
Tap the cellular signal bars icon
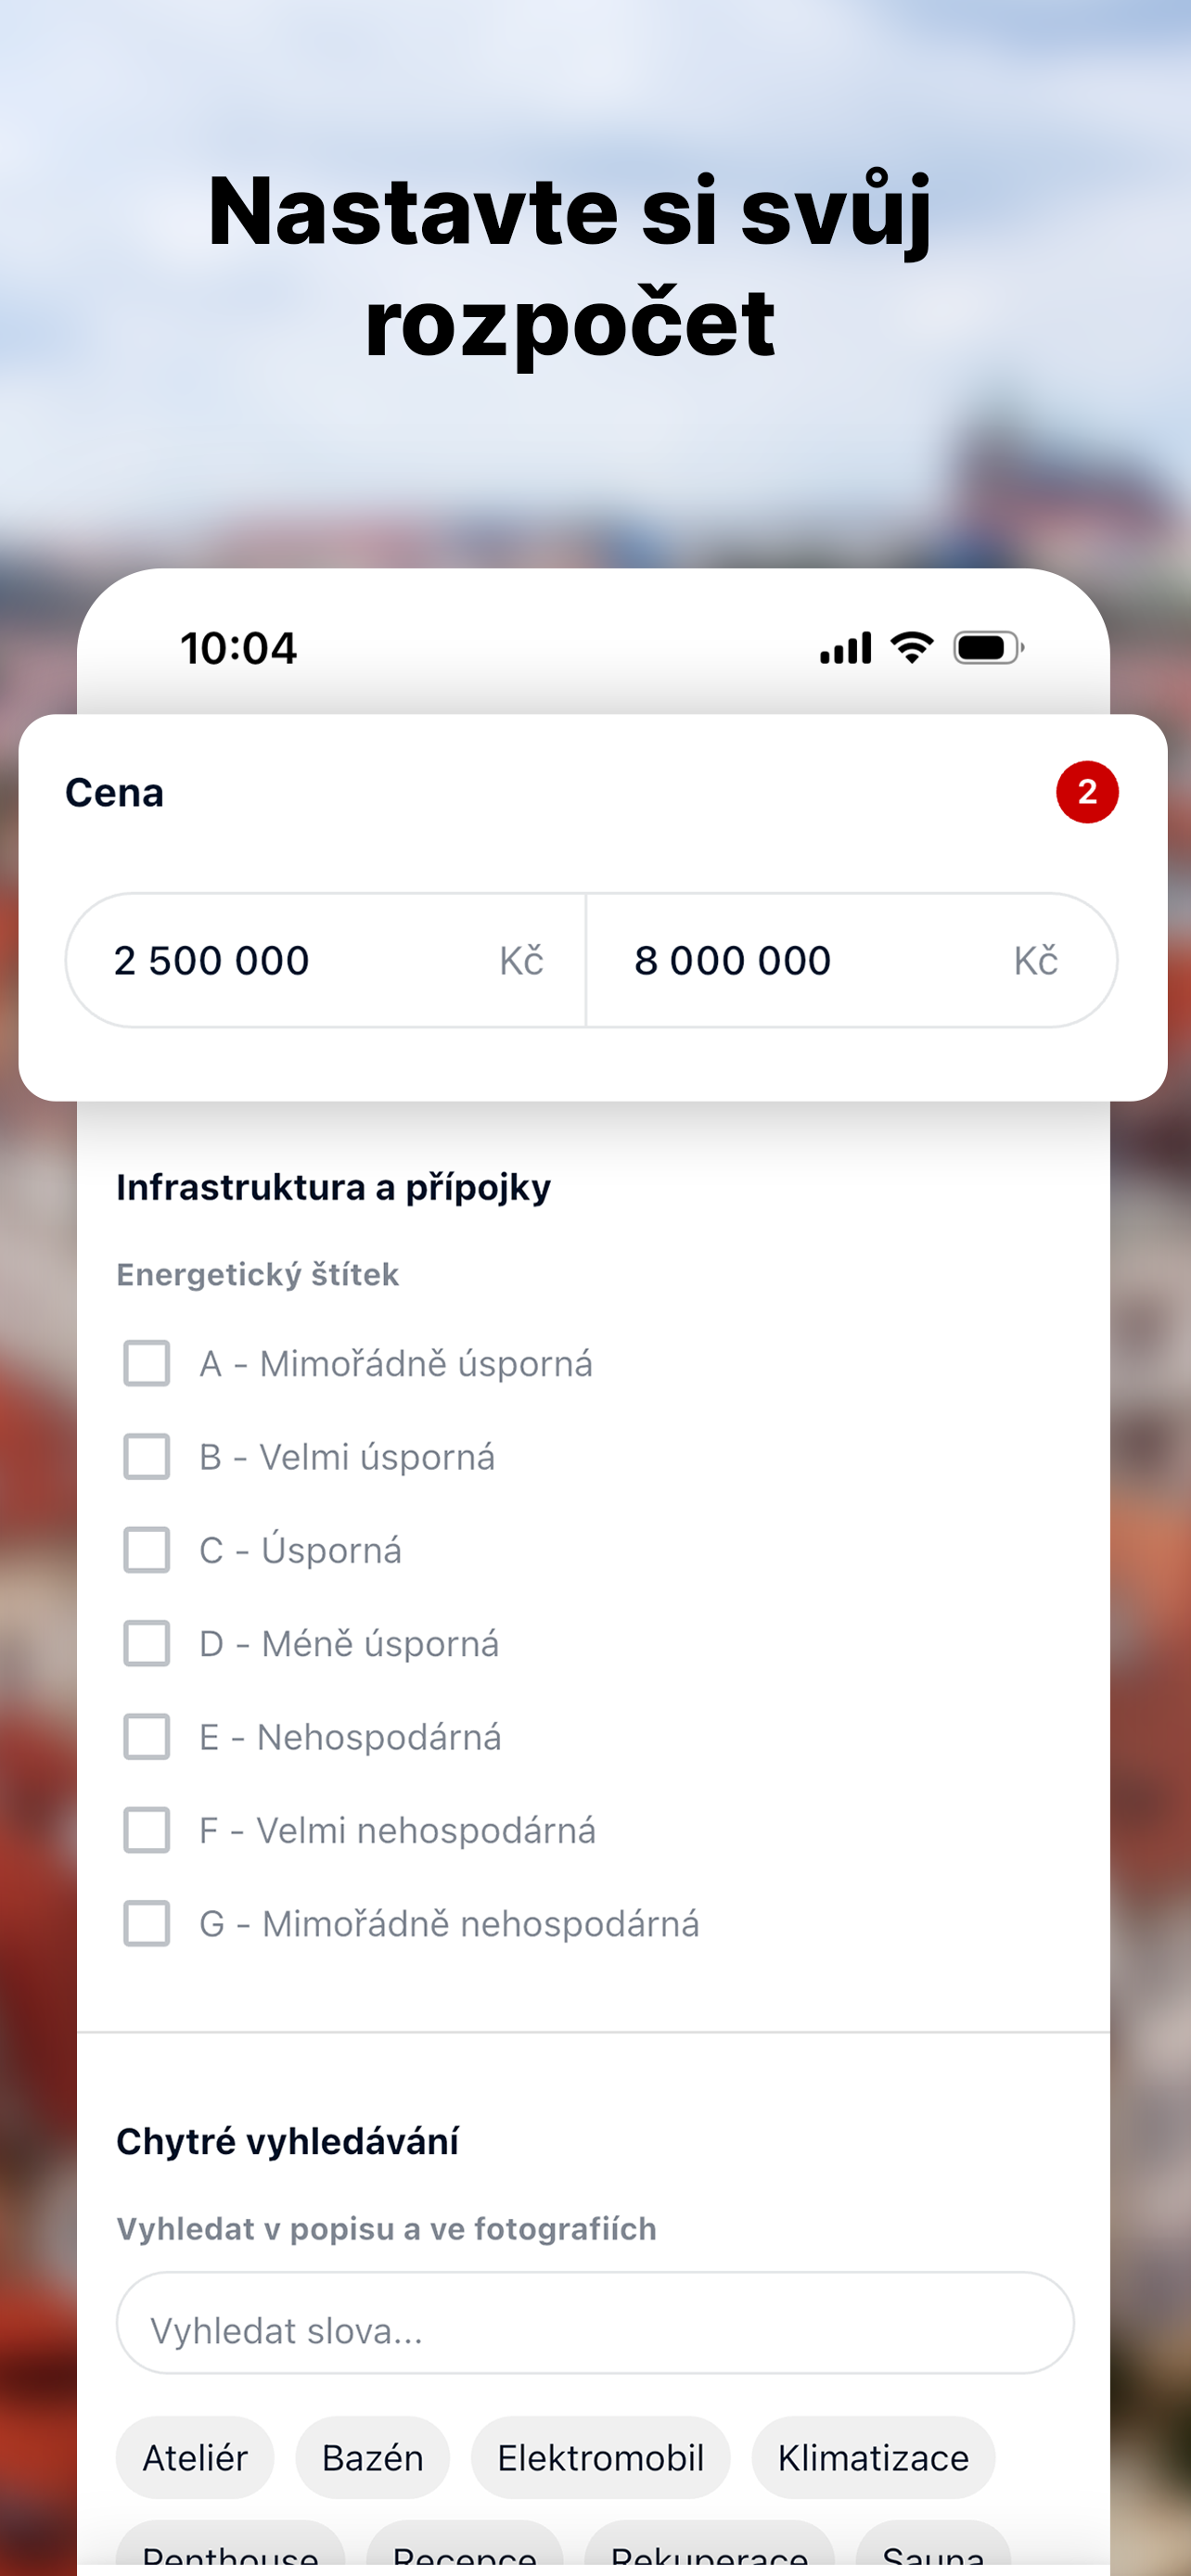845,648
